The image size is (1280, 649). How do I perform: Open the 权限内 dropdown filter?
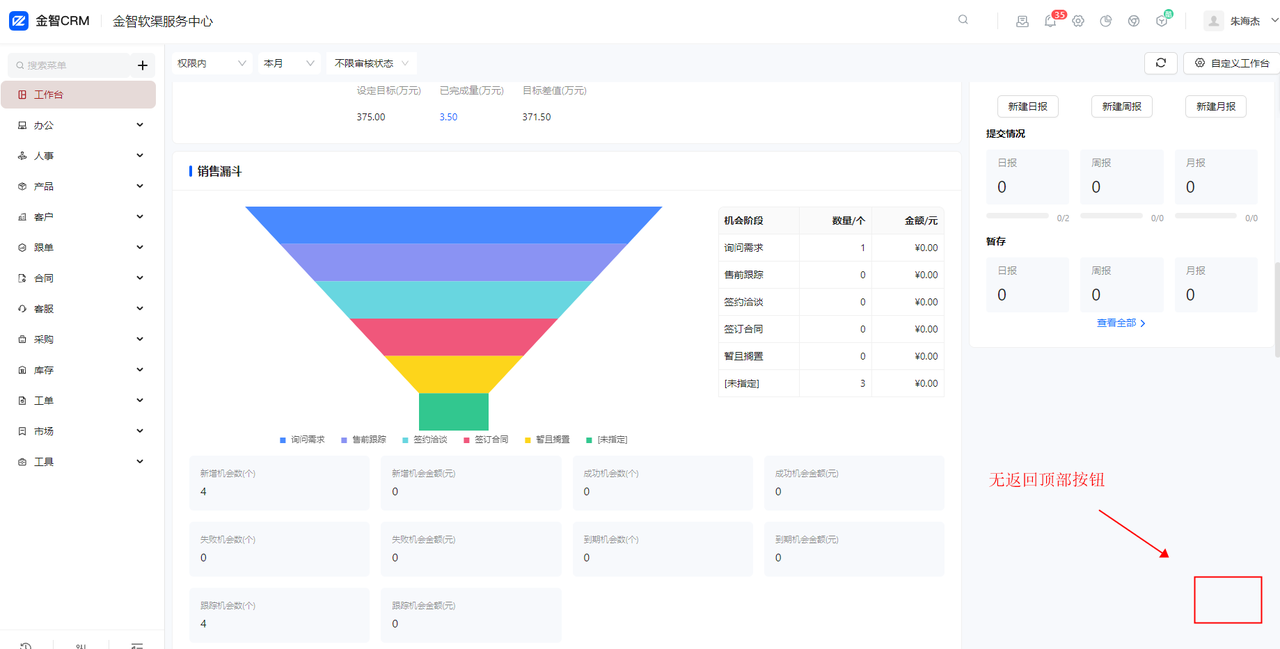pos(212,63)
